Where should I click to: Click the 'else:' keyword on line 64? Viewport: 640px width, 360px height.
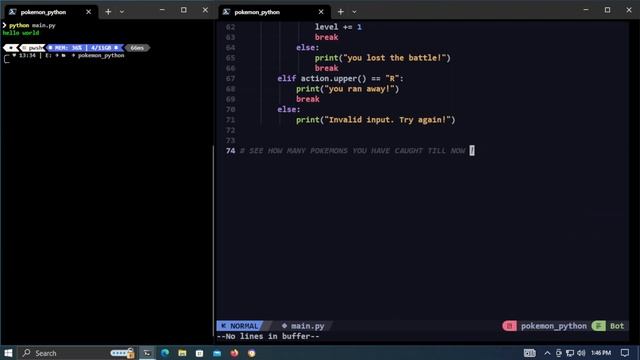click(308, 47)
